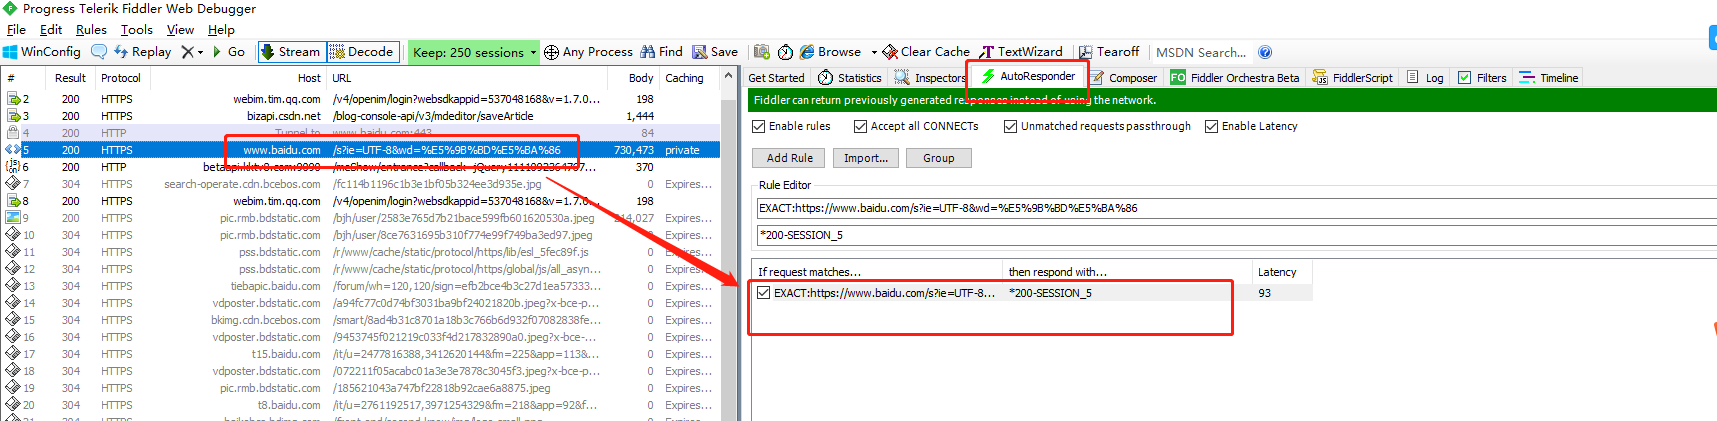The width and height of the screenshot is (1717, 421).
Task: Open the Fiddler Orchestra Beta tab
Action: [x=1235, y=78]
